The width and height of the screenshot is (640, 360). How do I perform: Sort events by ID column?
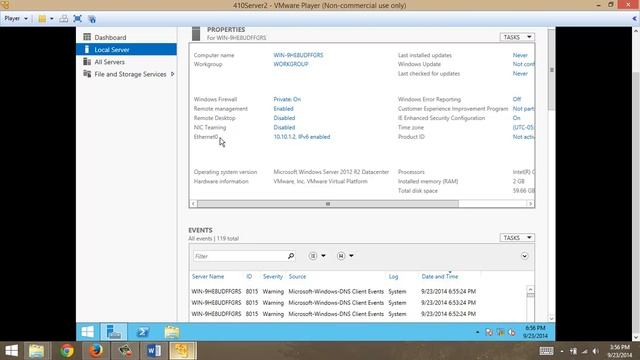click(249, 276)
